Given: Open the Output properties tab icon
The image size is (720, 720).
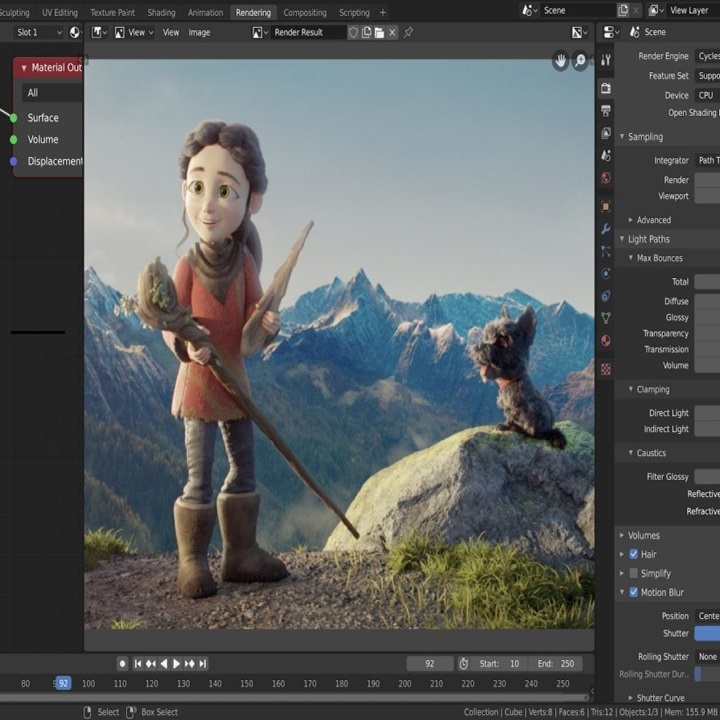Looking at the screenshot, I should tap(606, 110).
